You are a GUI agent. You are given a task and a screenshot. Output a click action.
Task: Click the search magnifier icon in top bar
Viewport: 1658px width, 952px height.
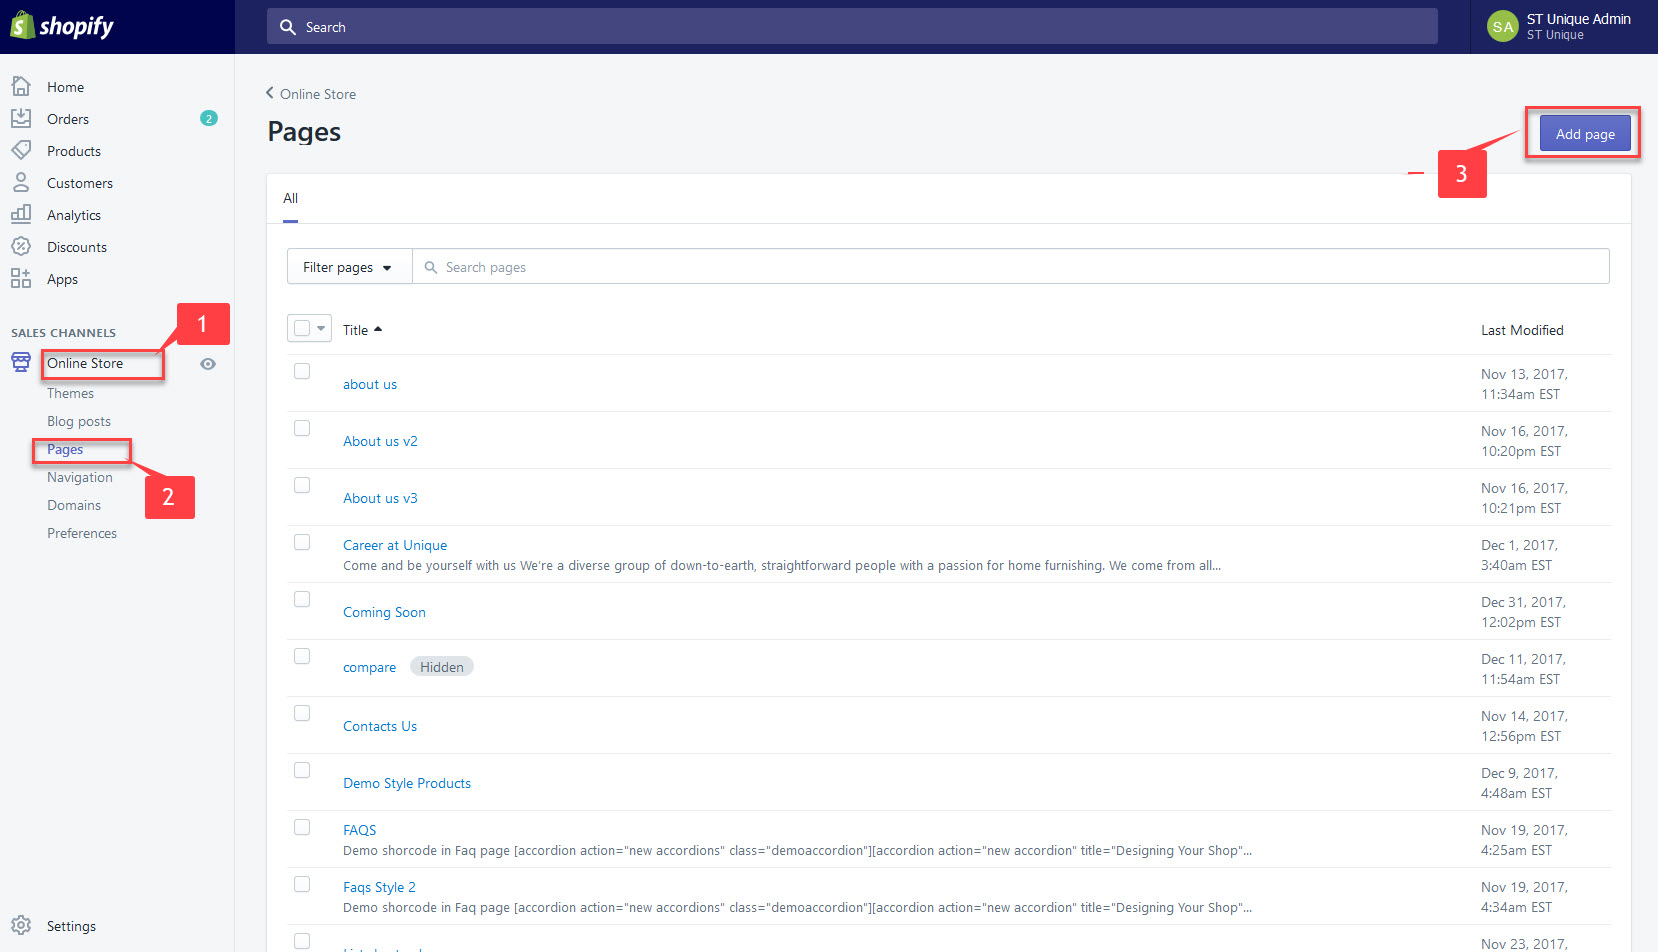click(288, 27)
